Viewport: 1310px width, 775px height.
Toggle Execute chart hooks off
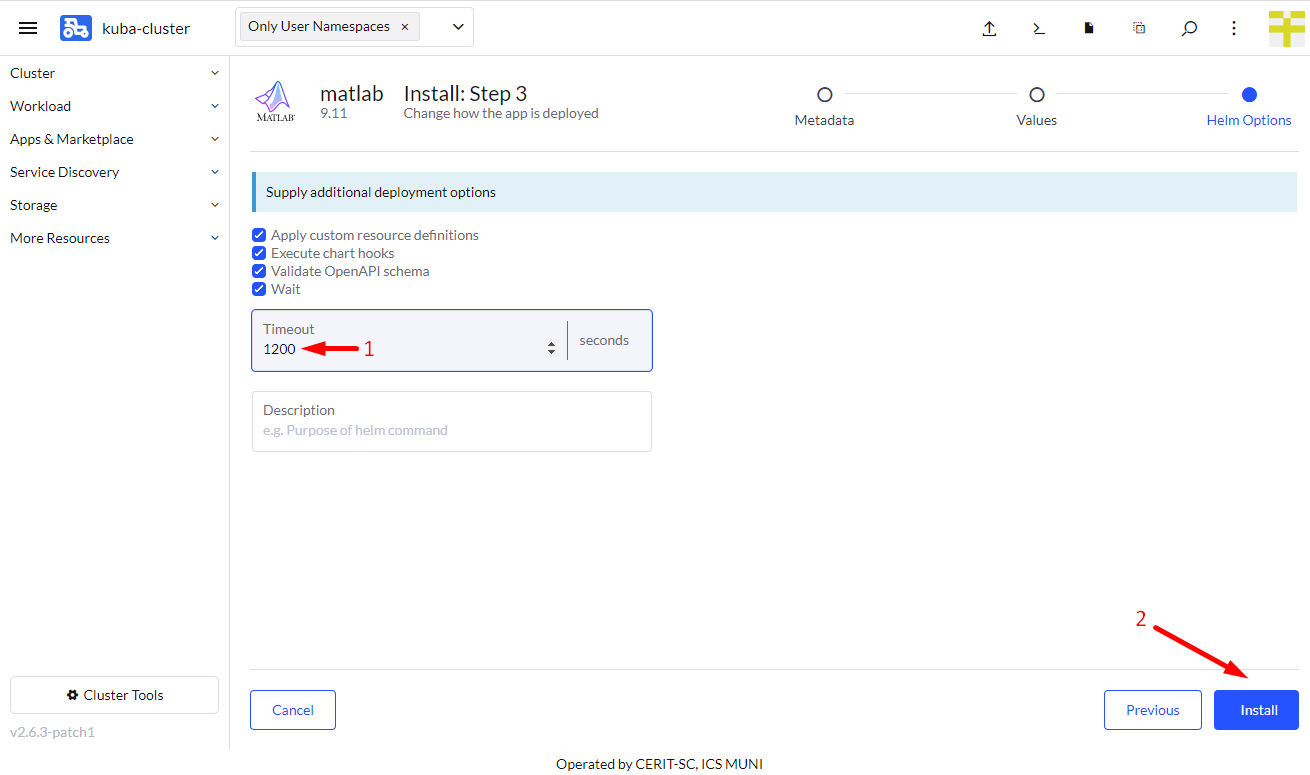point(259,253)
